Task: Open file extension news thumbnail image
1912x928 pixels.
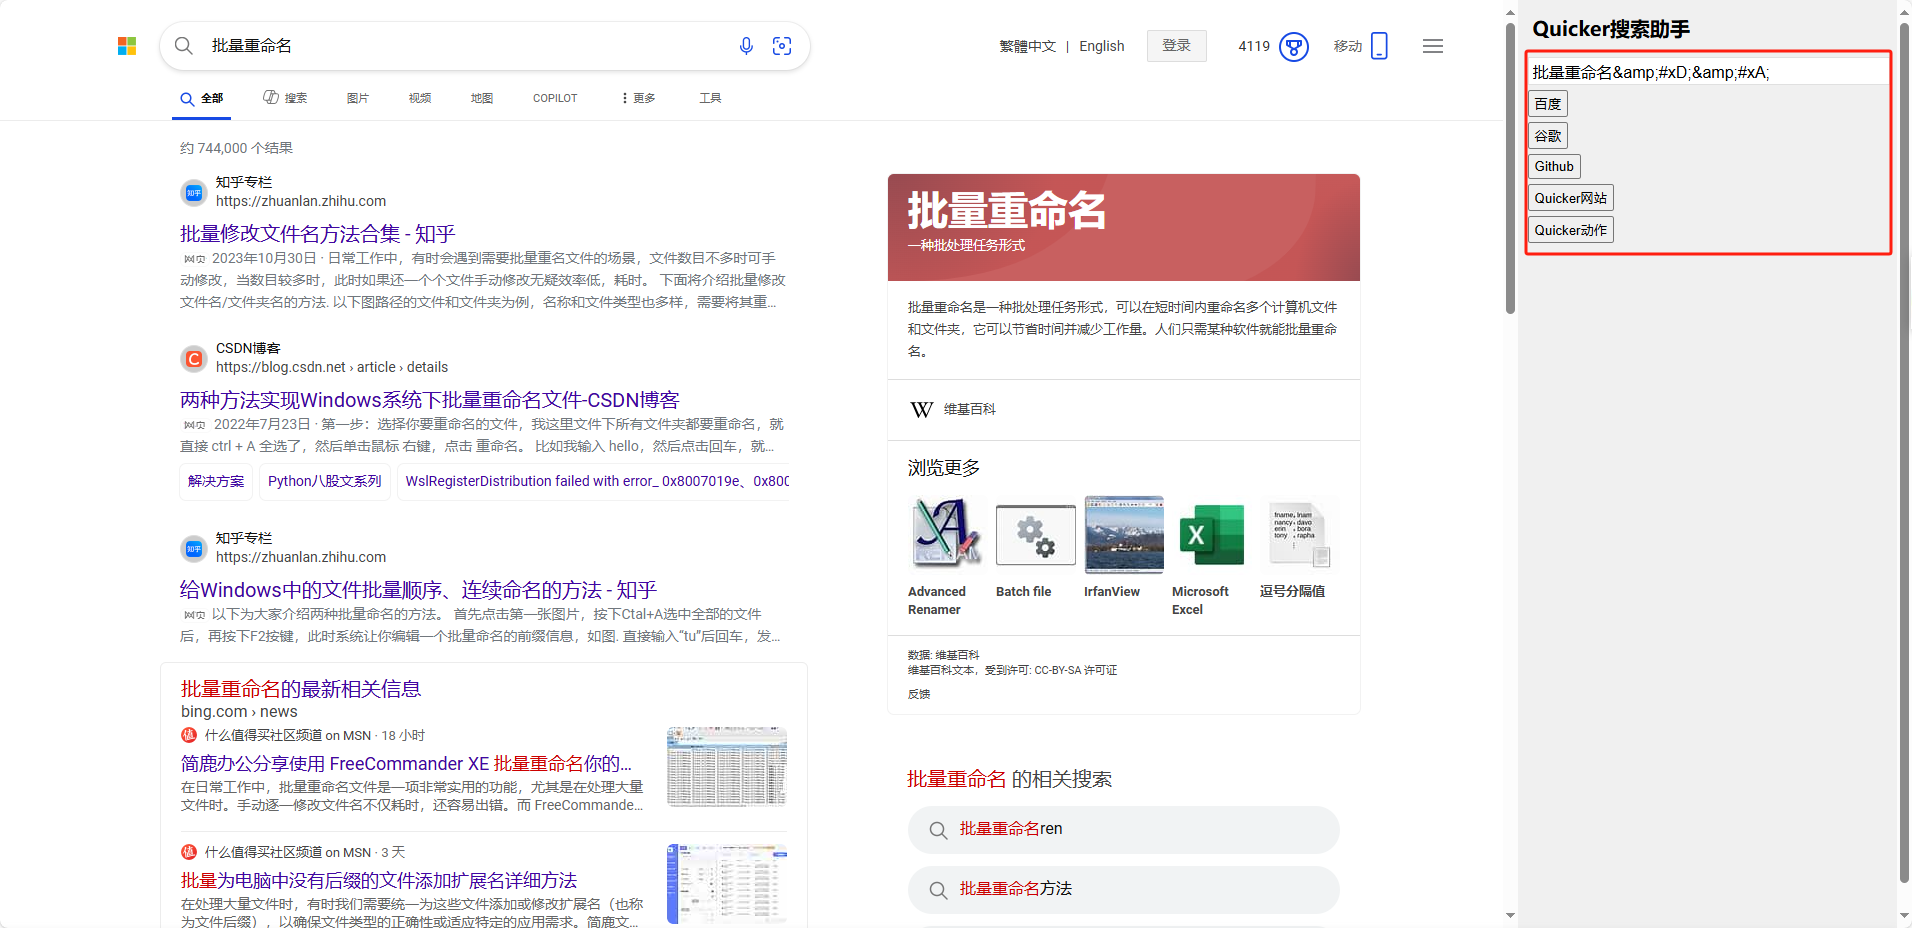Action: [727, 883]
